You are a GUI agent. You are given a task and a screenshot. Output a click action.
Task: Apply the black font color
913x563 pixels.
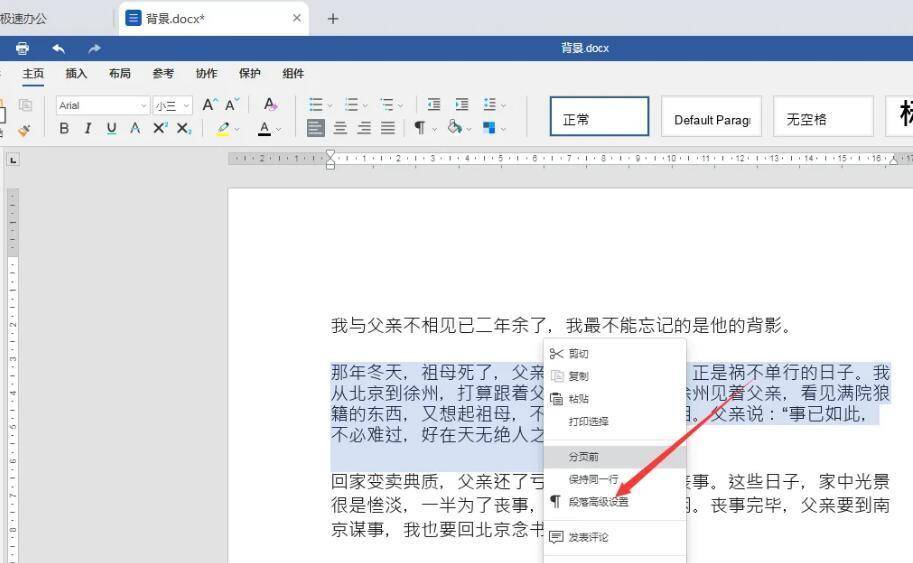click(x=264, y=128)
